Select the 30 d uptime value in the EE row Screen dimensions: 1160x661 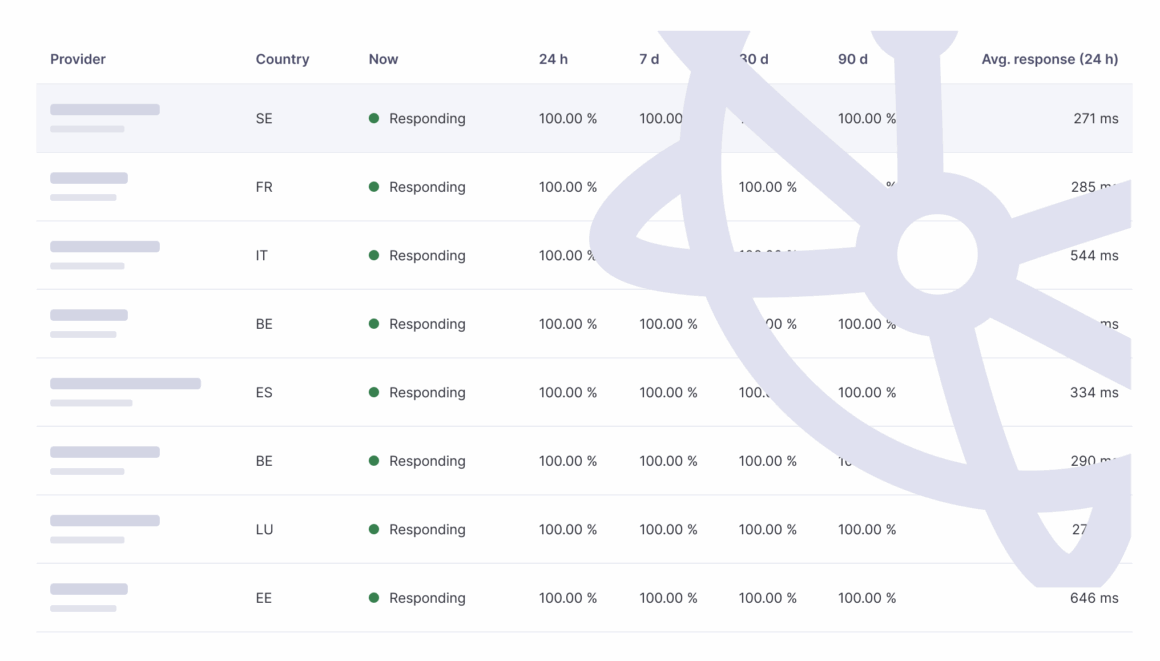click(767, 598)
